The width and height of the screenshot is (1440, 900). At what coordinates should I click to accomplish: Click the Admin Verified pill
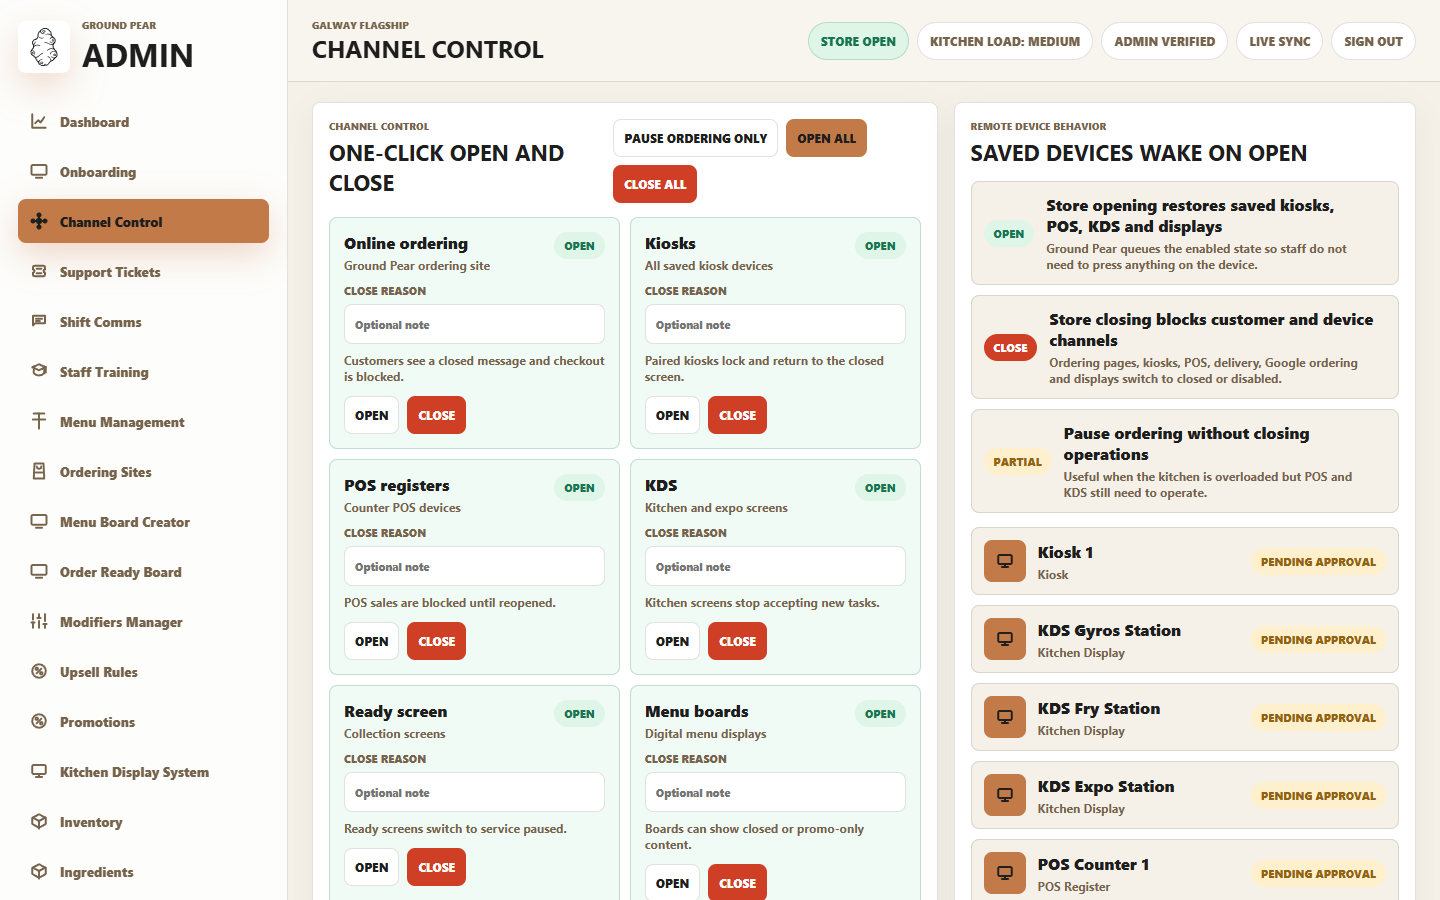pyautogui.click(x=1165, y=41)
